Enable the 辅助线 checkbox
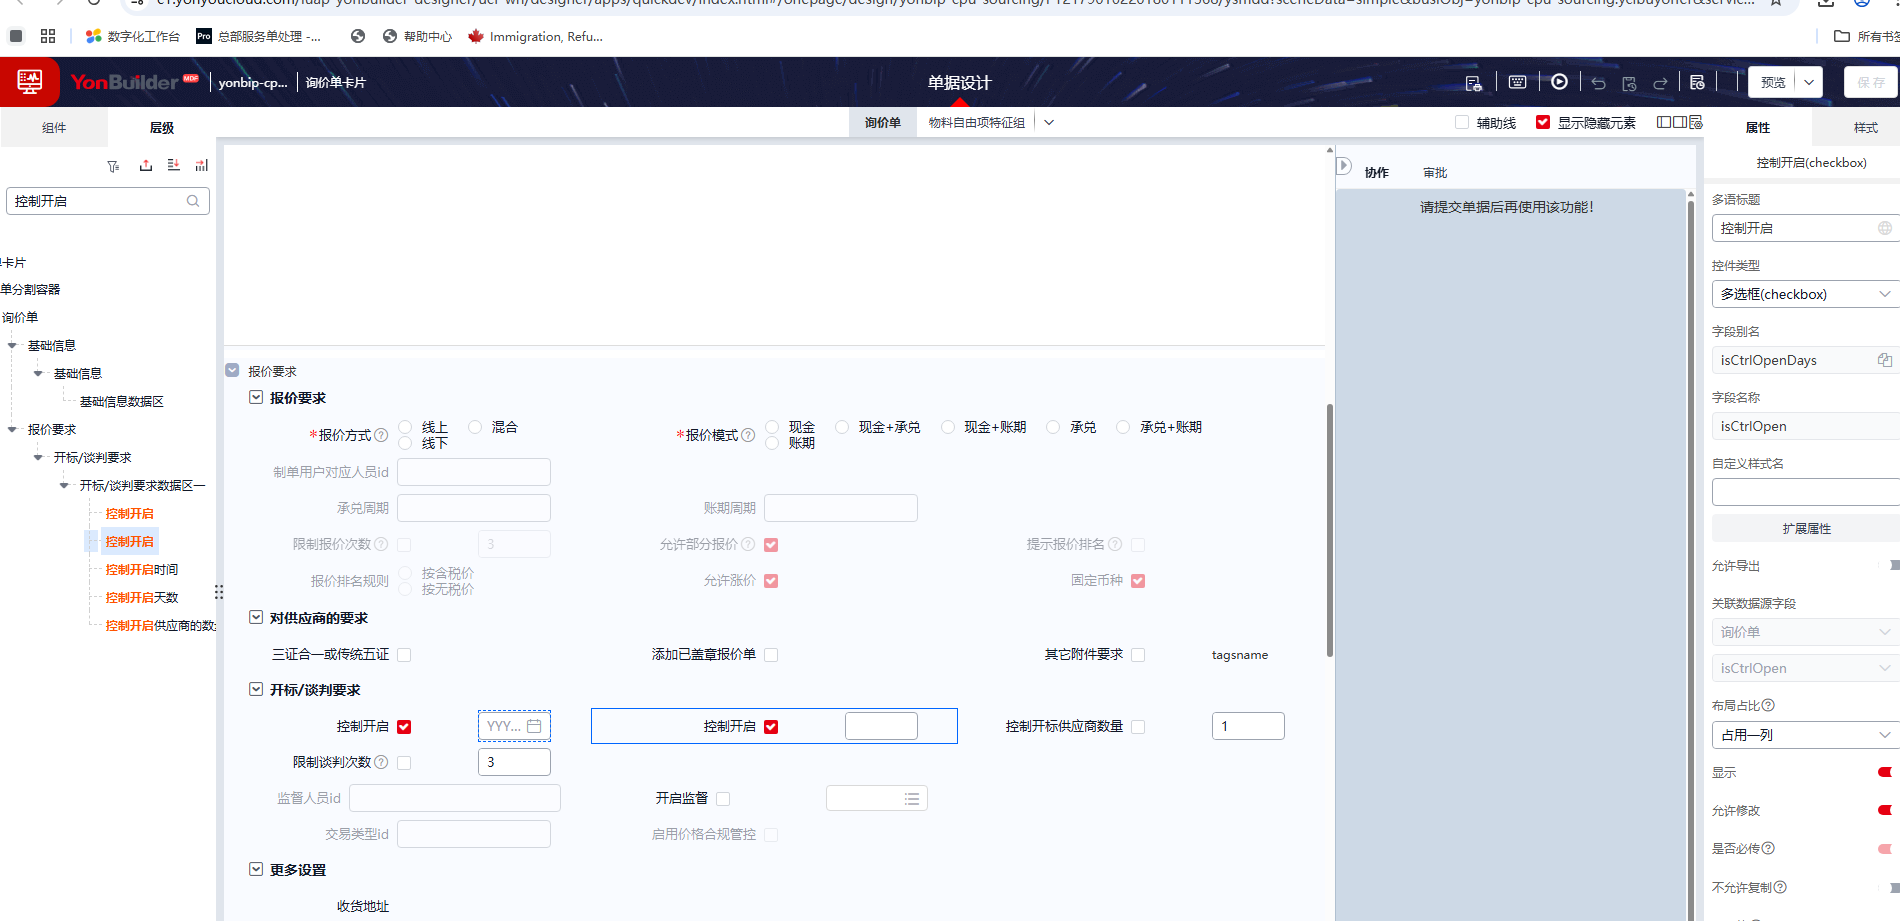 (x=1462, y=122)
